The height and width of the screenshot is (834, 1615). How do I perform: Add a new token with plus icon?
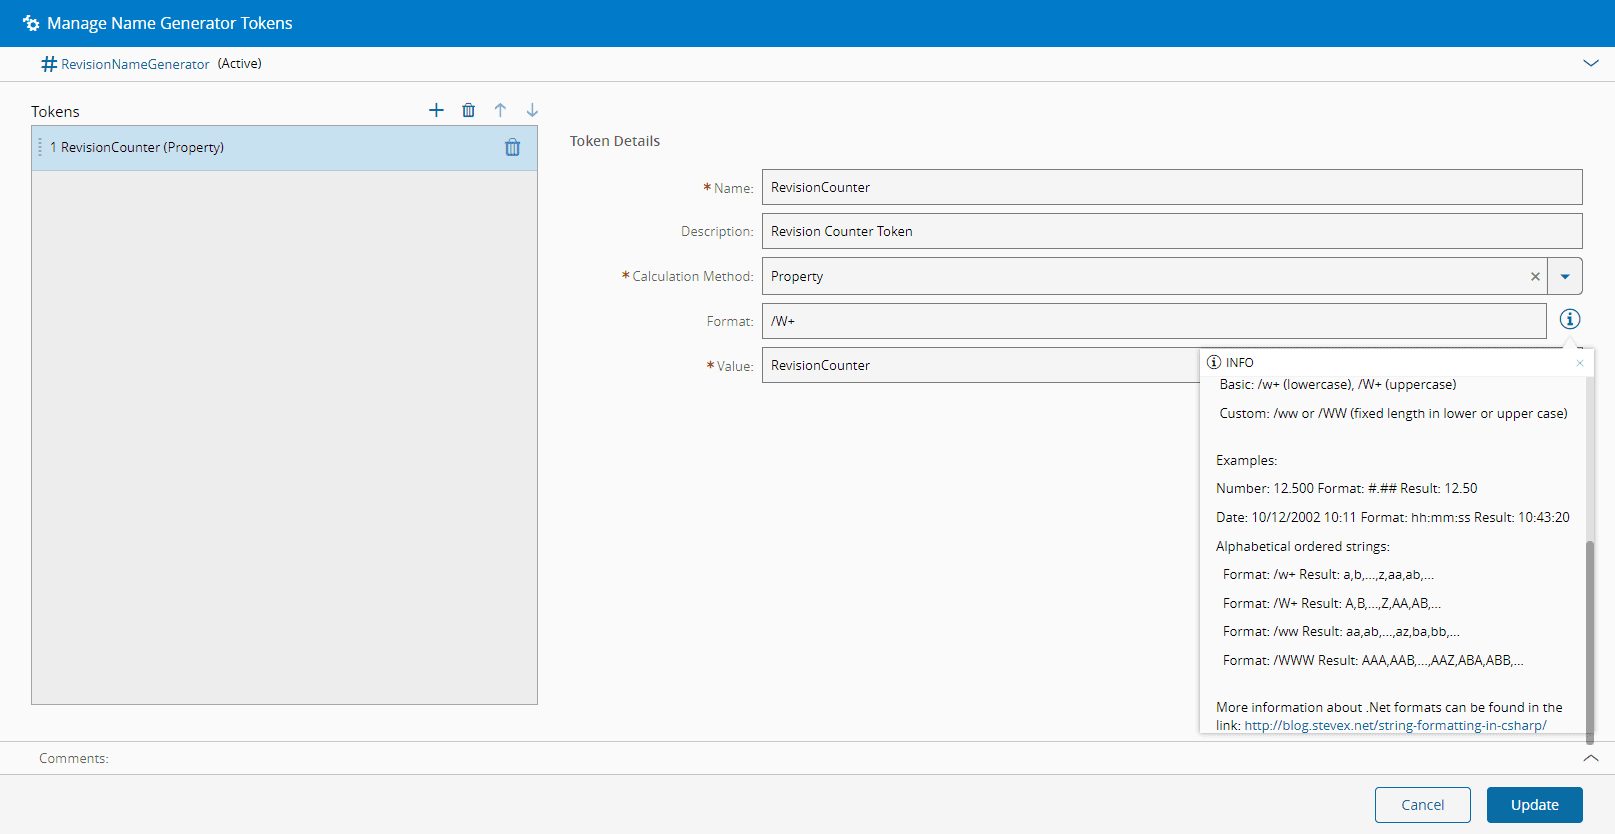436,110
